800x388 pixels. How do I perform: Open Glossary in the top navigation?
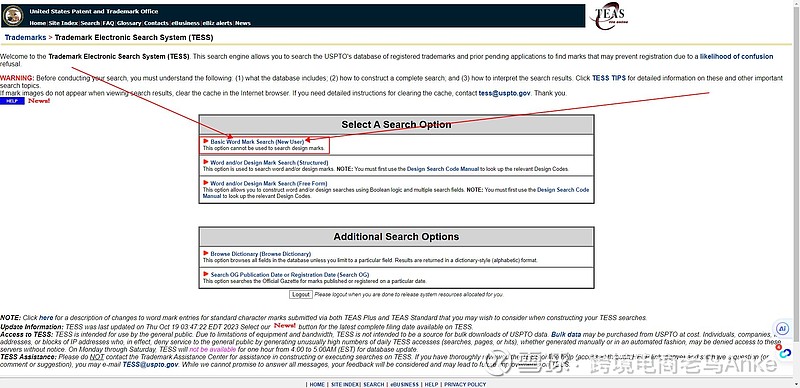129,23
